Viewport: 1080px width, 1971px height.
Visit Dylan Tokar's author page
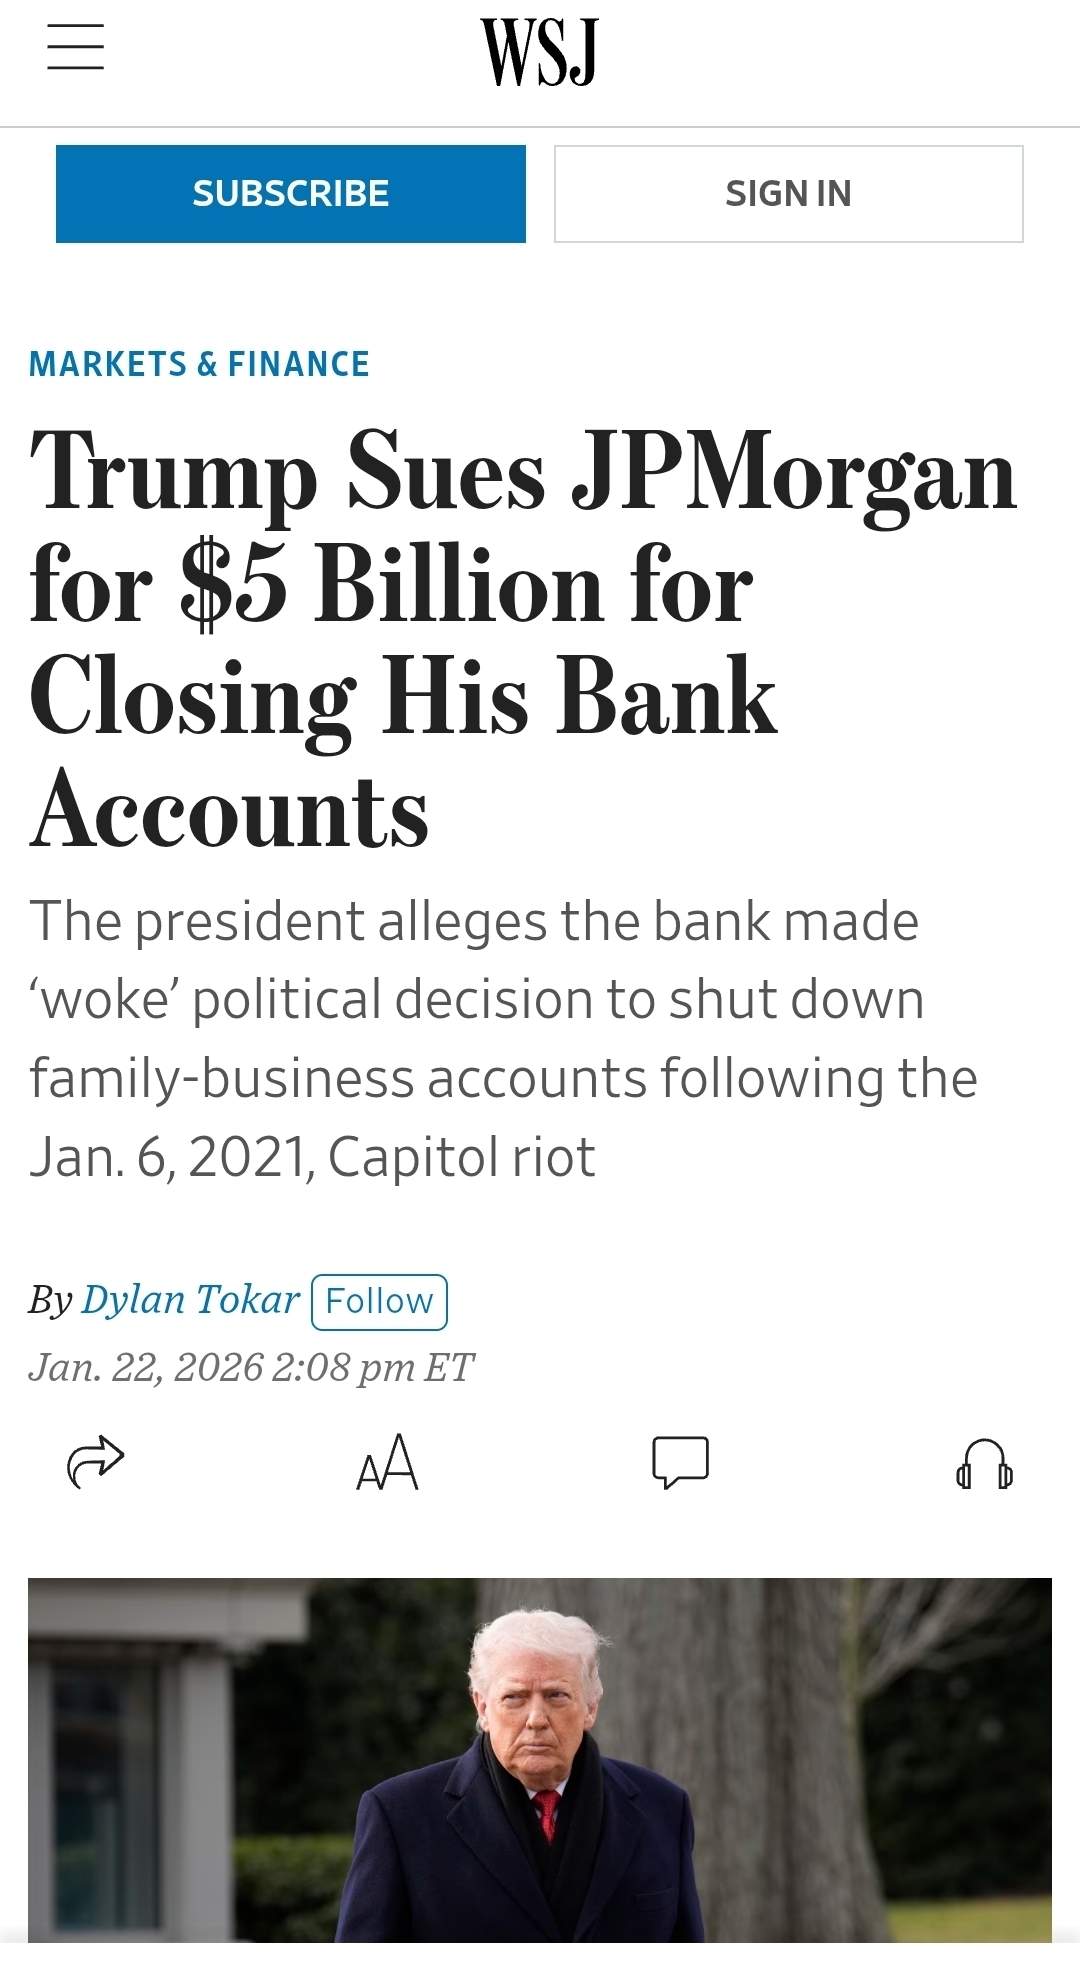[190, 1300]
